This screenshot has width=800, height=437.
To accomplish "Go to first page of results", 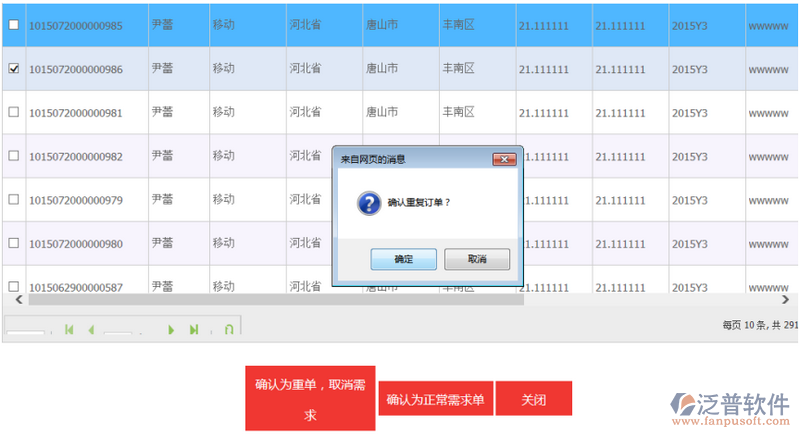I will [69, 329].
